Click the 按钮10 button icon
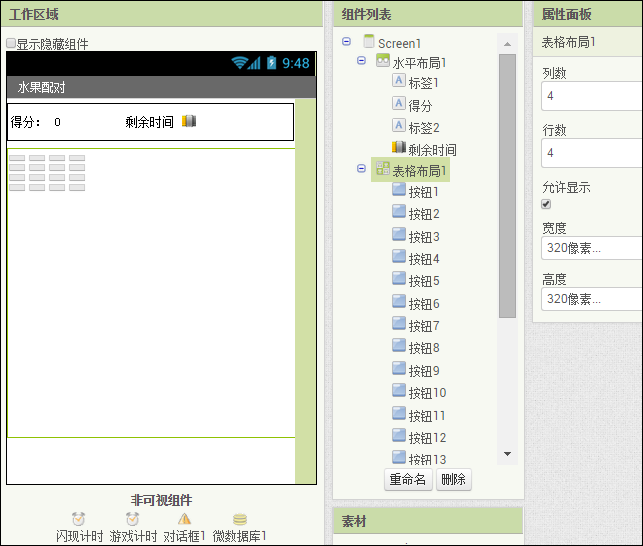 tap(399, 390)
